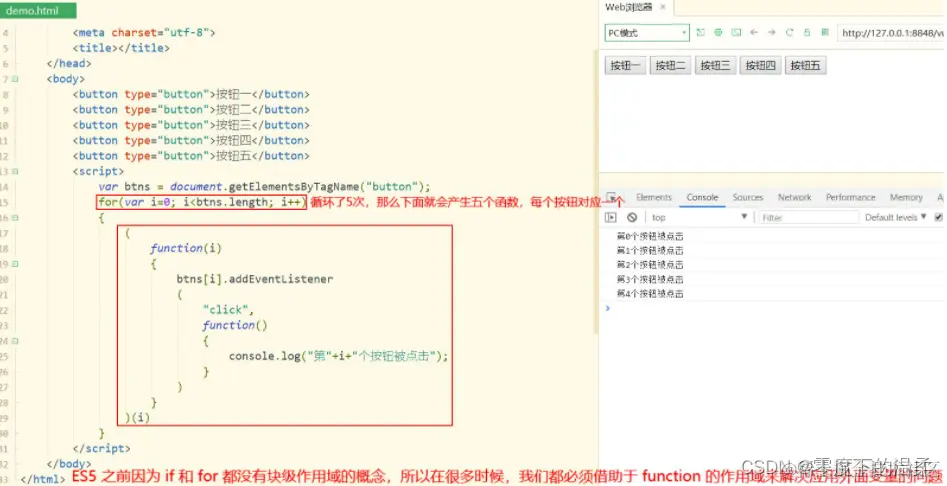Collapse the function(i) body fold marker on line 19

(x=15, y=264)
